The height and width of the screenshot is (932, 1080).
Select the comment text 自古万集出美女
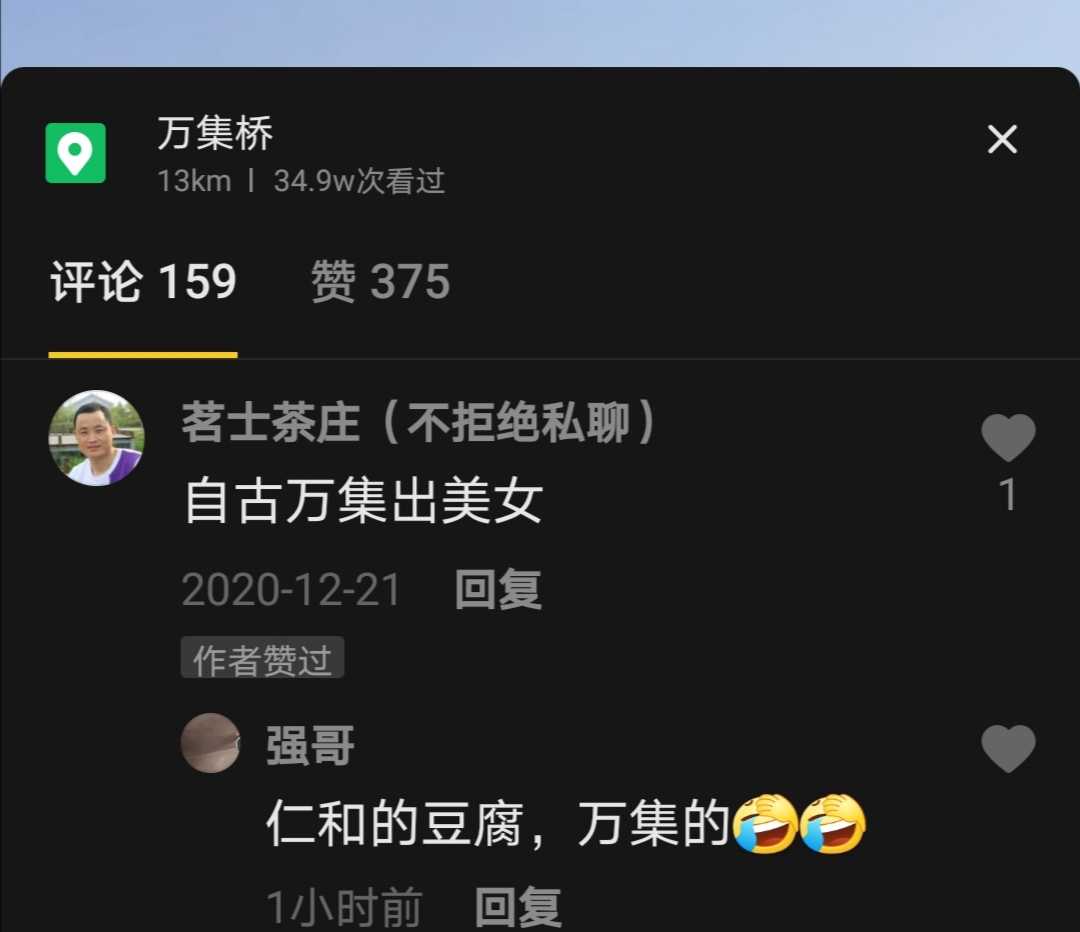(364, 501)
